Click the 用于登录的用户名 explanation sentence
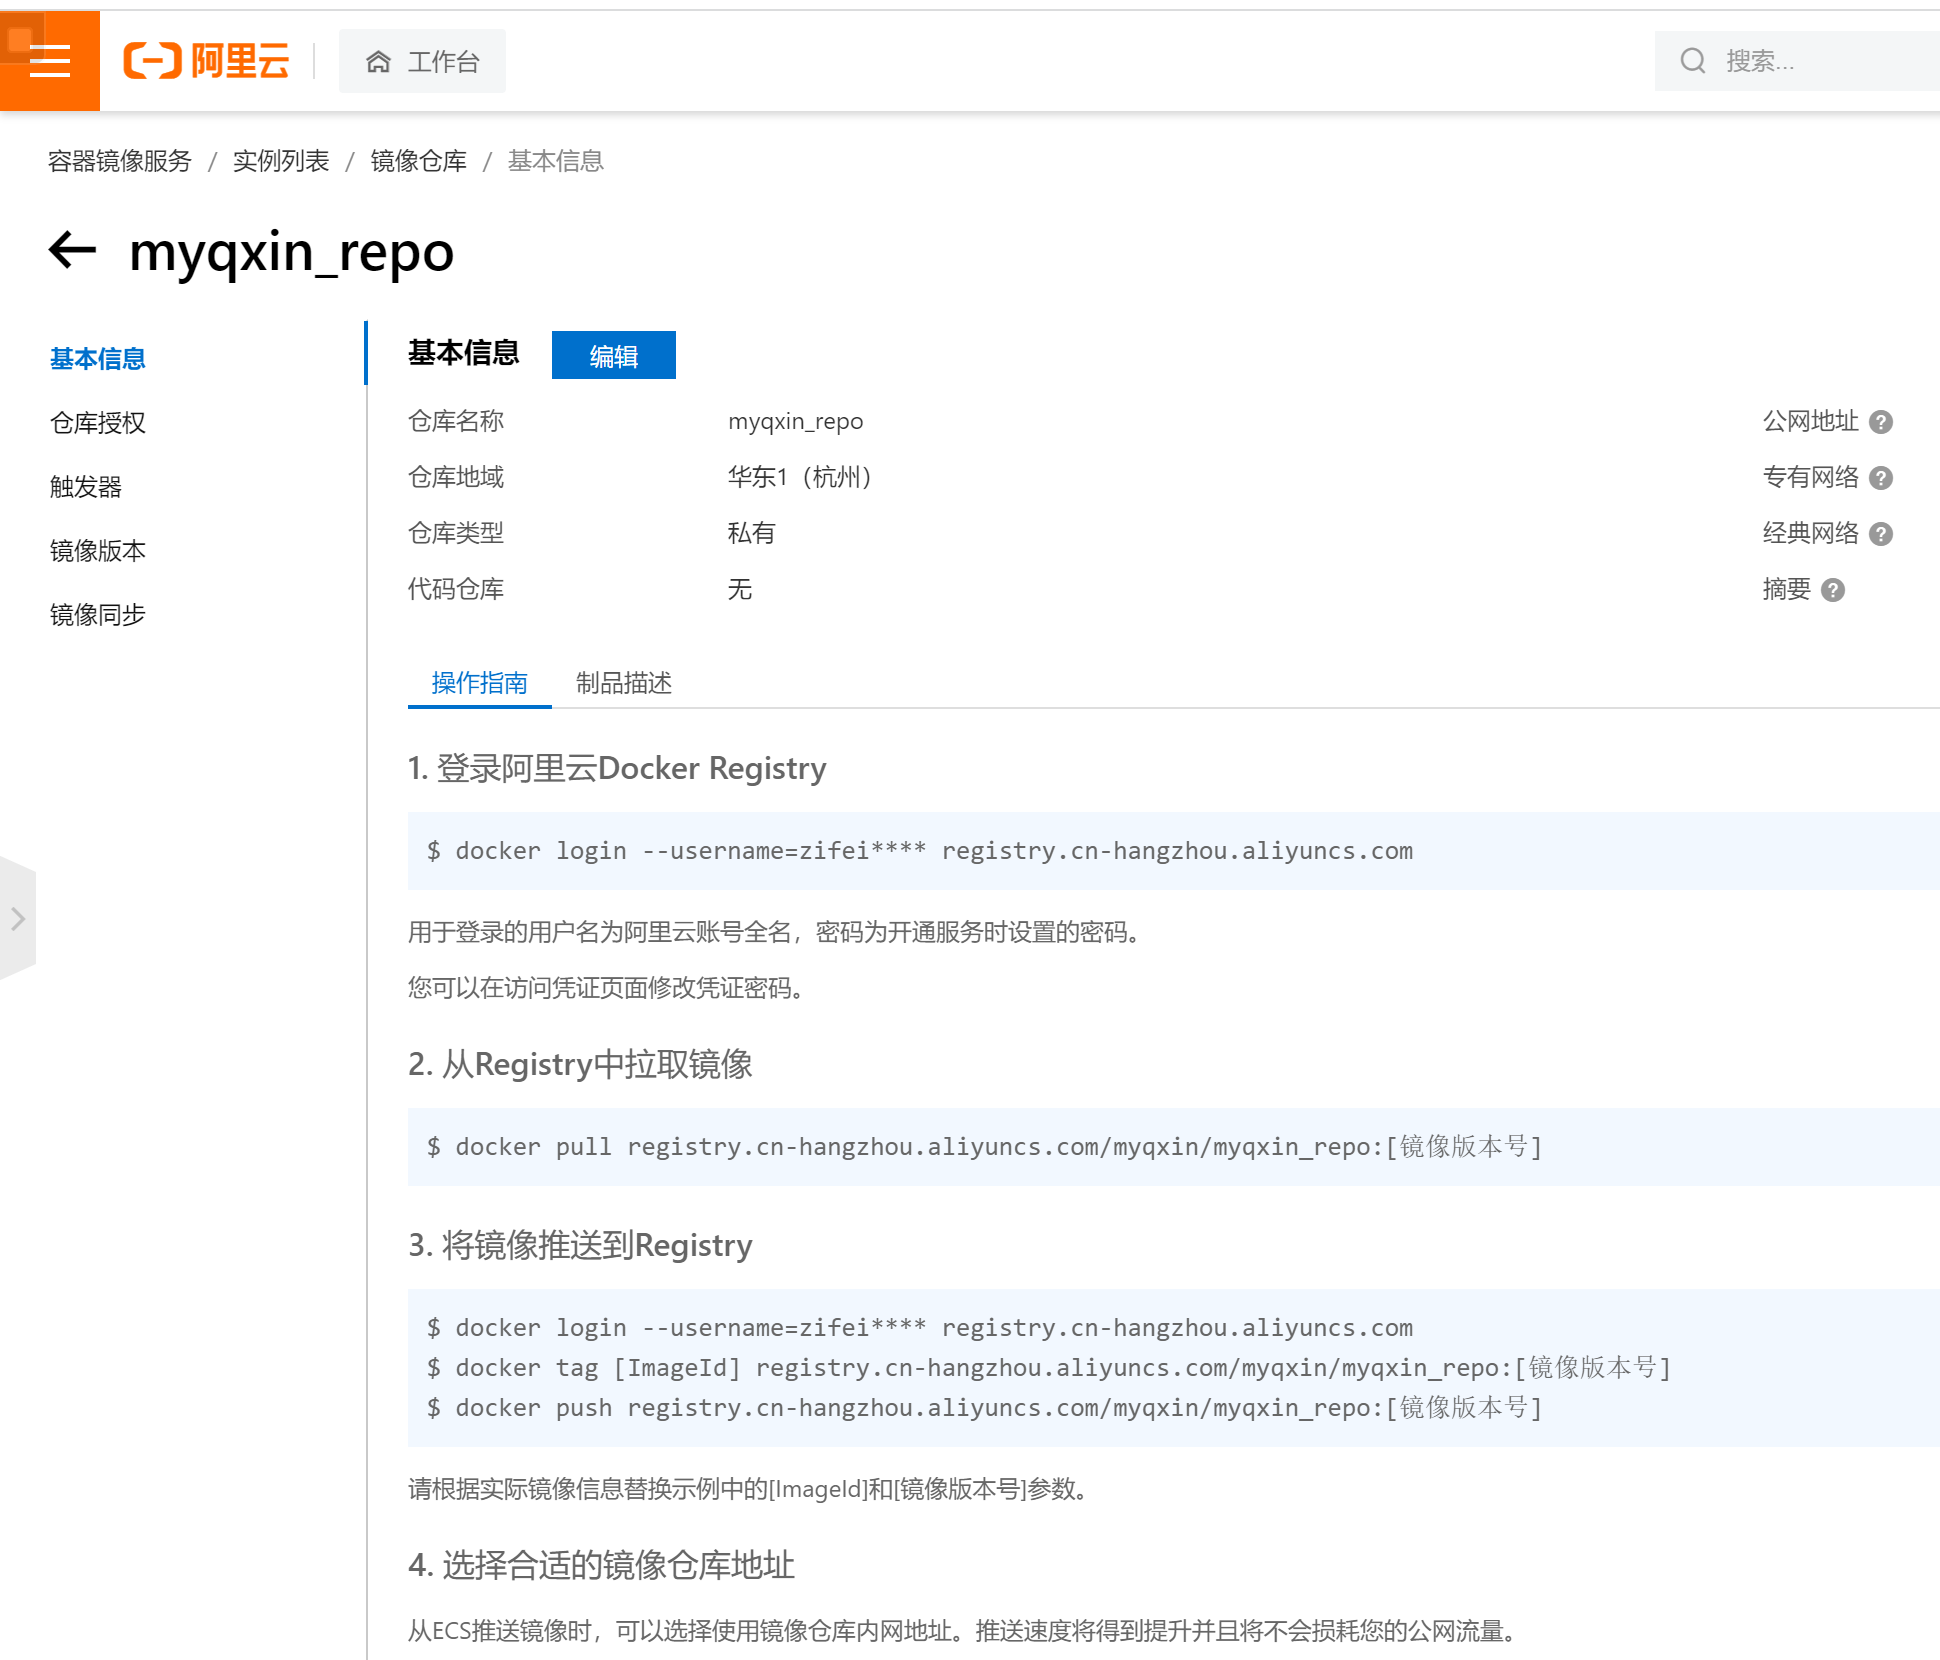 coord(776,932)
